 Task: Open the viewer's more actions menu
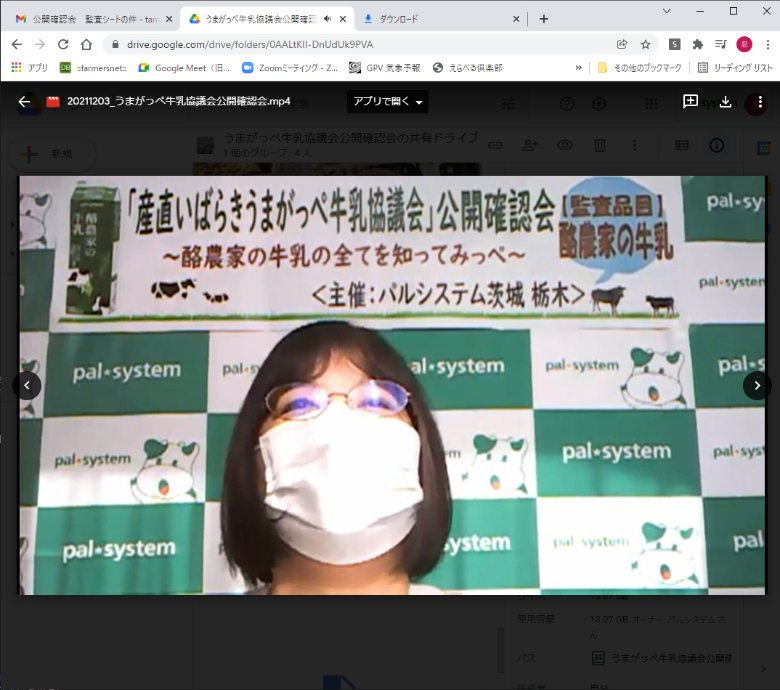760,101
